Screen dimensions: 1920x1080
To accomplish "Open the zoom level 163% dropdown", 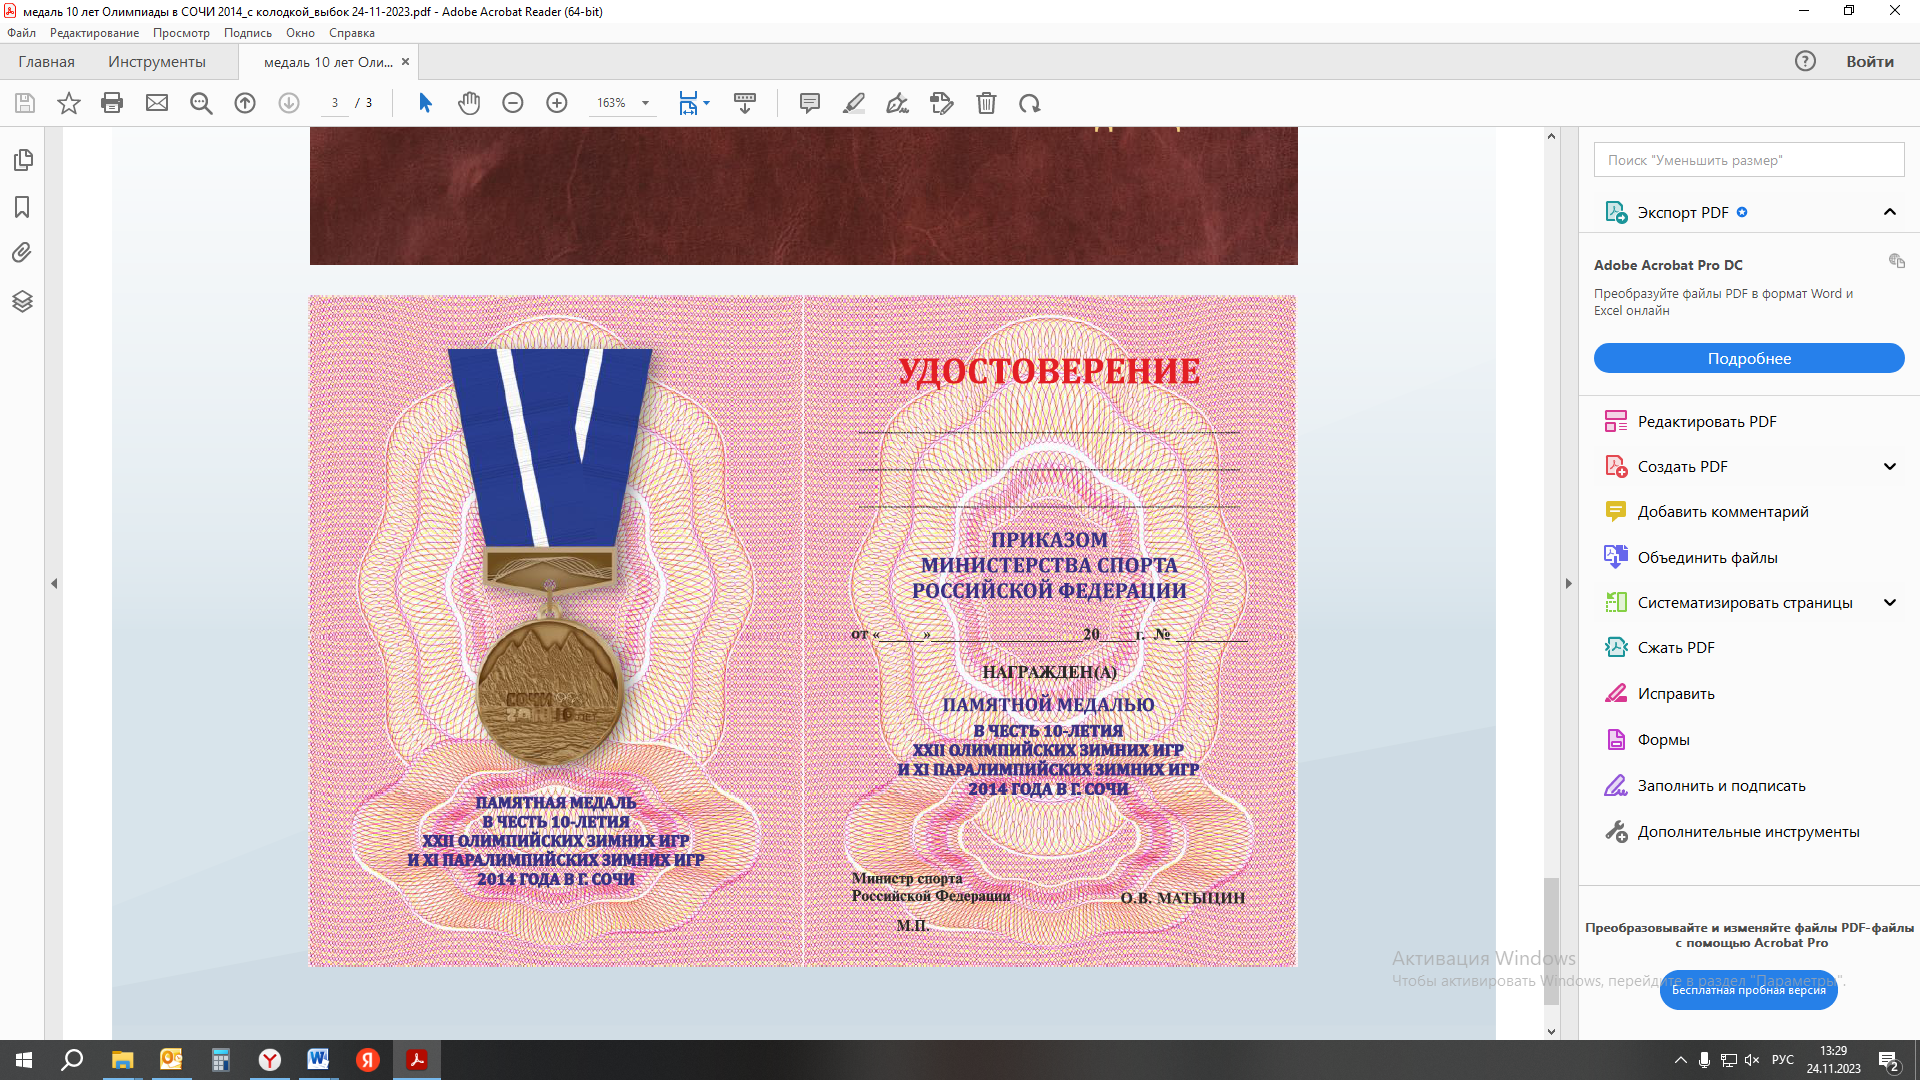I will point(645,103).
